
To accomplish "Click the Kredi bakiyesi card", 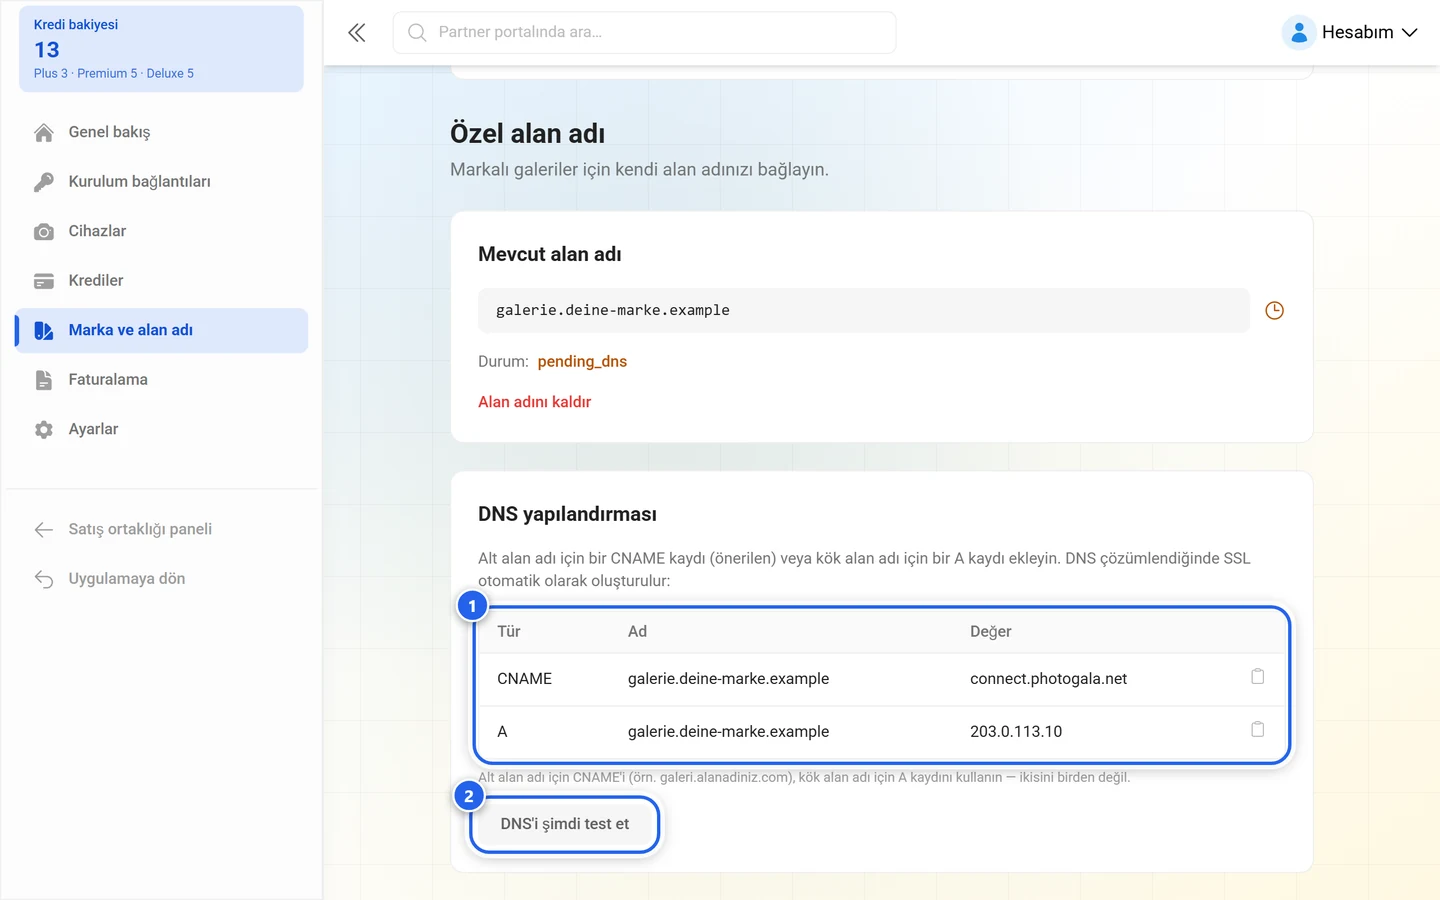I will [161, 49].
